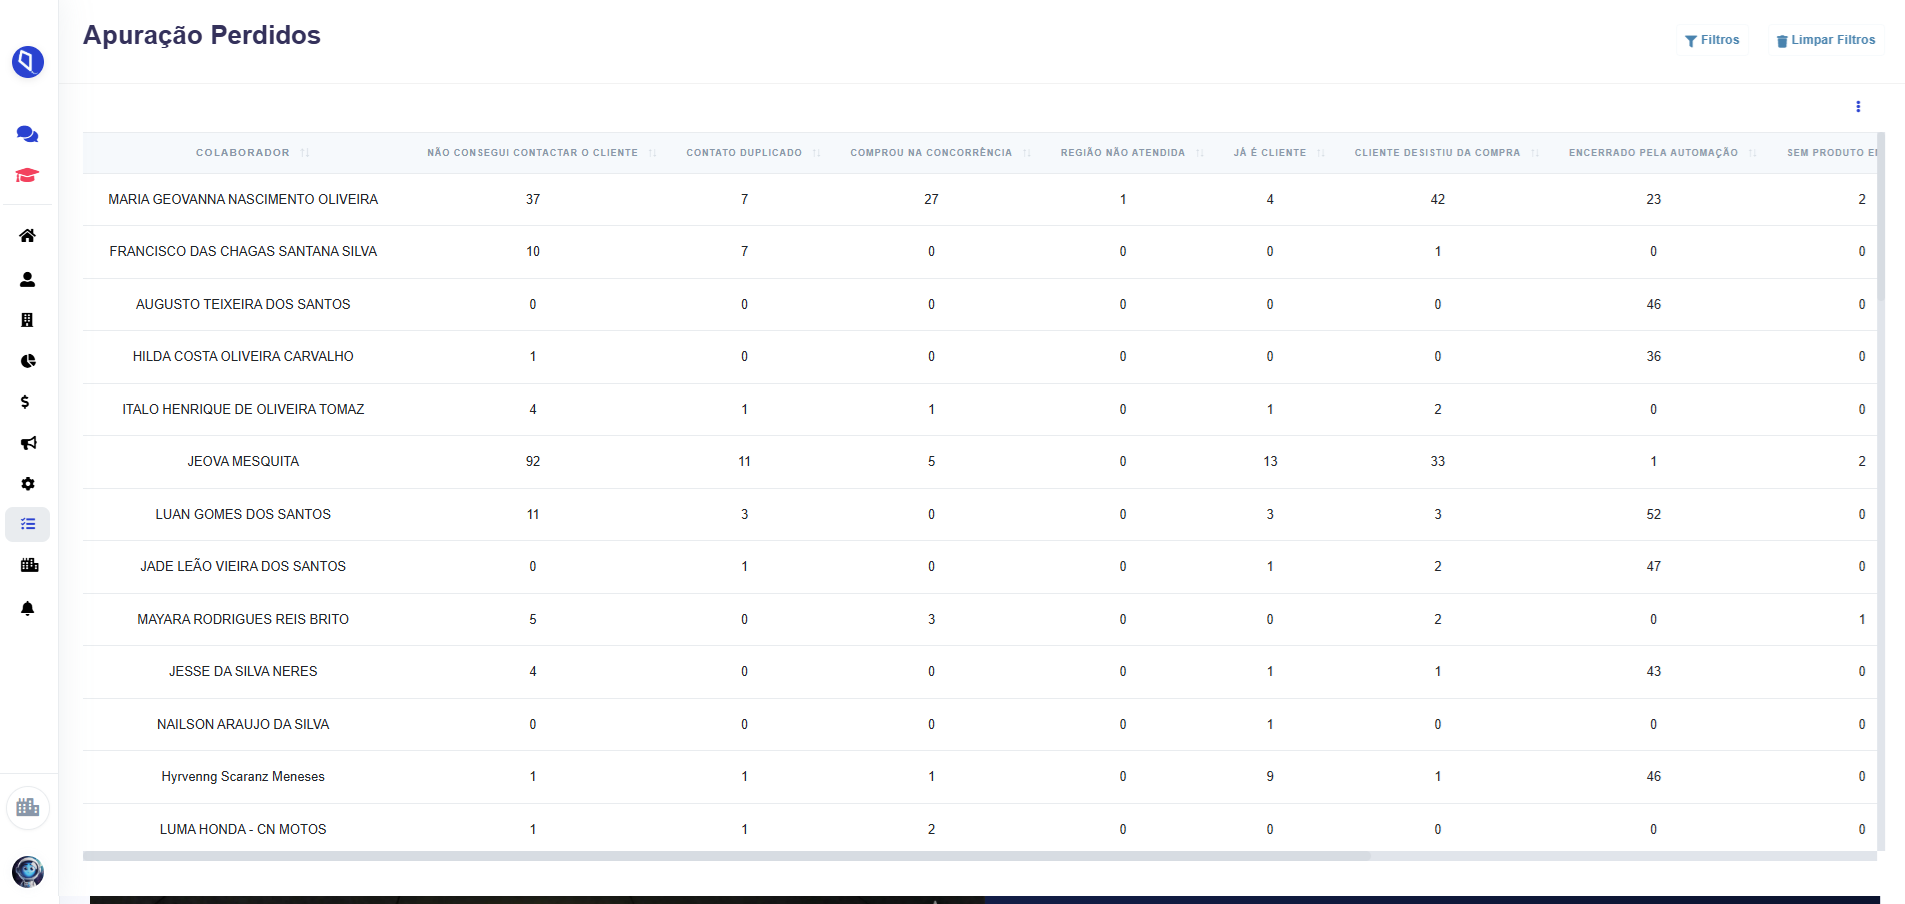Click value 43 in JESSE DA SILVA row
The height and width of the screenshot is (904, 1905).
(x=1654, y=672)
